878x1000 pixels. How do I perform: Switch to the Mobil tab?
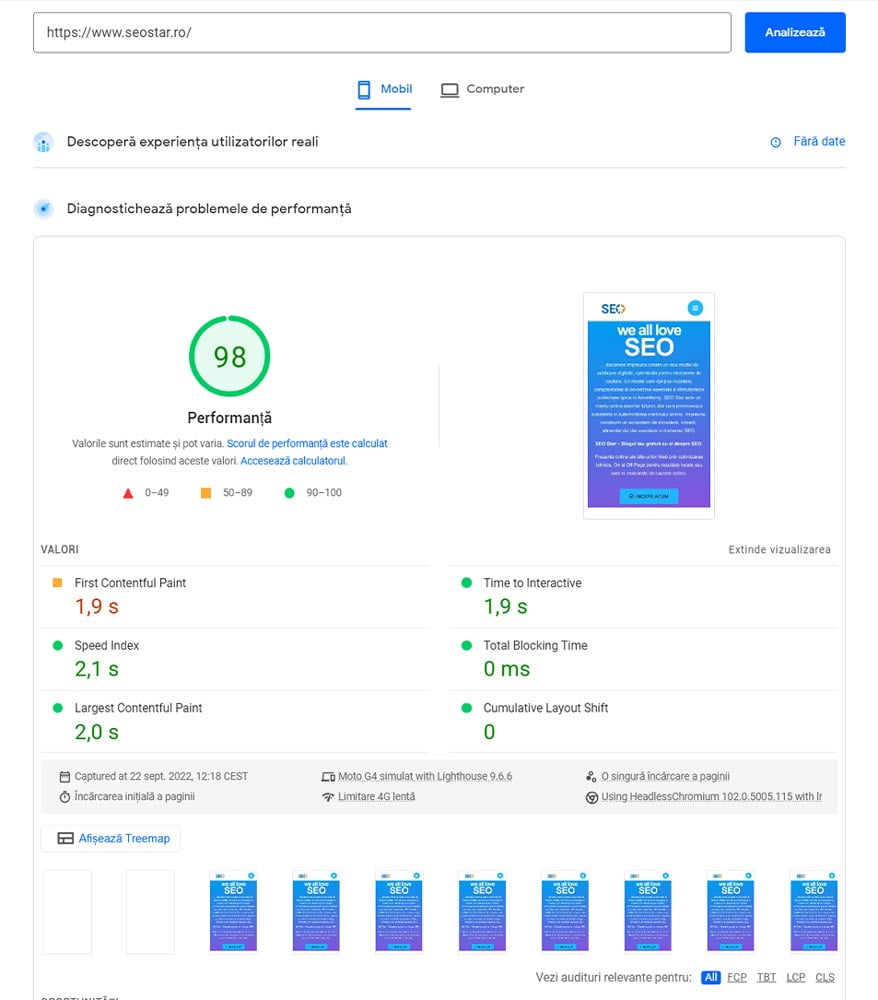(x=383, y=90)
